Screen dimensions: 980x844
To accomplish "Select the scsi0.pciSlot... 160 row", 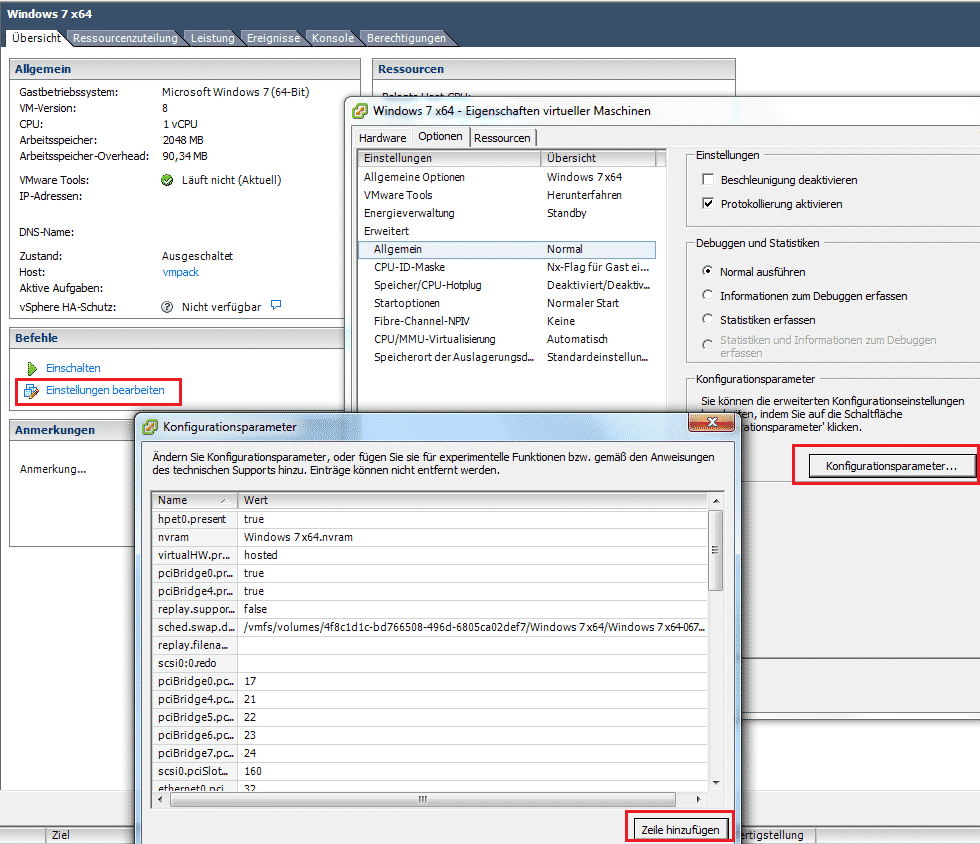I will click(x=430, y=771).
